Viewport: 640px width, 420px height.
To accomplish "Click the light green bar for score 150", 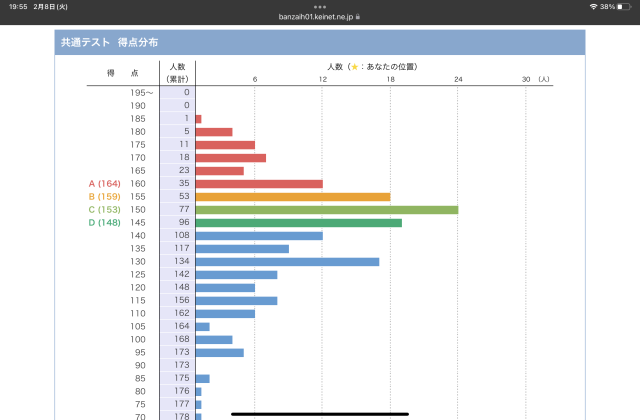I will tap(327, 210).
